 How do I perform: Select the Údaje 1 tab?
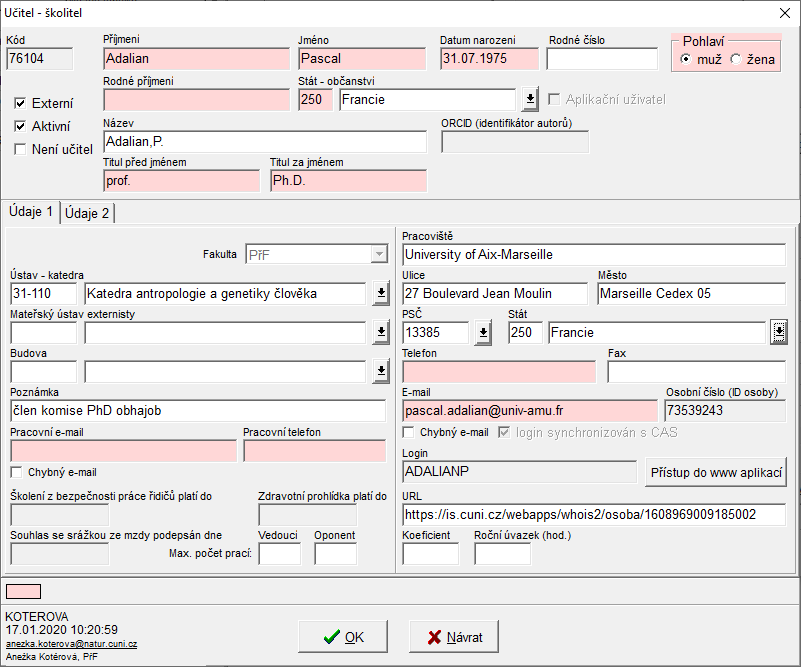[x=31, y=212]
